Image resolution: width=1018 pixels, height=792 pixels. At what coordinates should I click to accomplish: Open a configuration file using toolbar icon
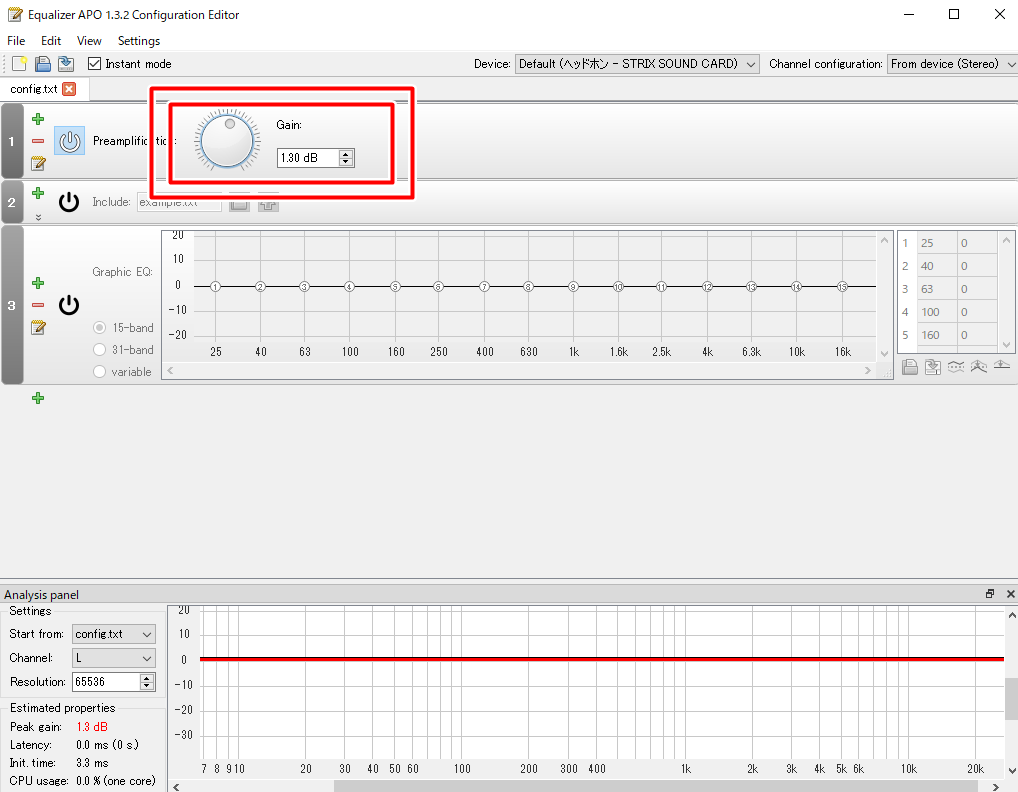coord(43,64)
